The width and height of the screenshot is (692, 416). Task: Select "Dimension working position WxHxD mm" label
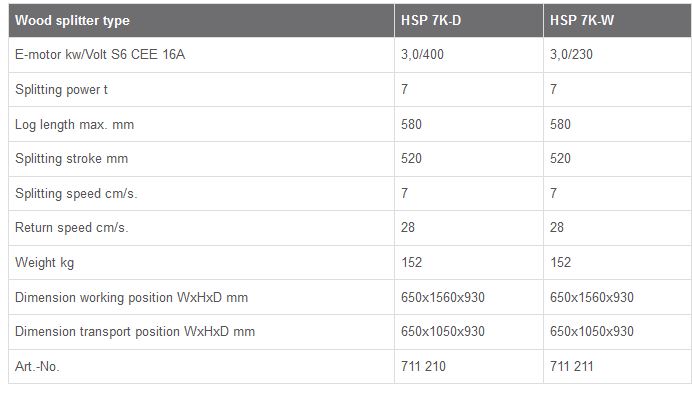(131, 297)
